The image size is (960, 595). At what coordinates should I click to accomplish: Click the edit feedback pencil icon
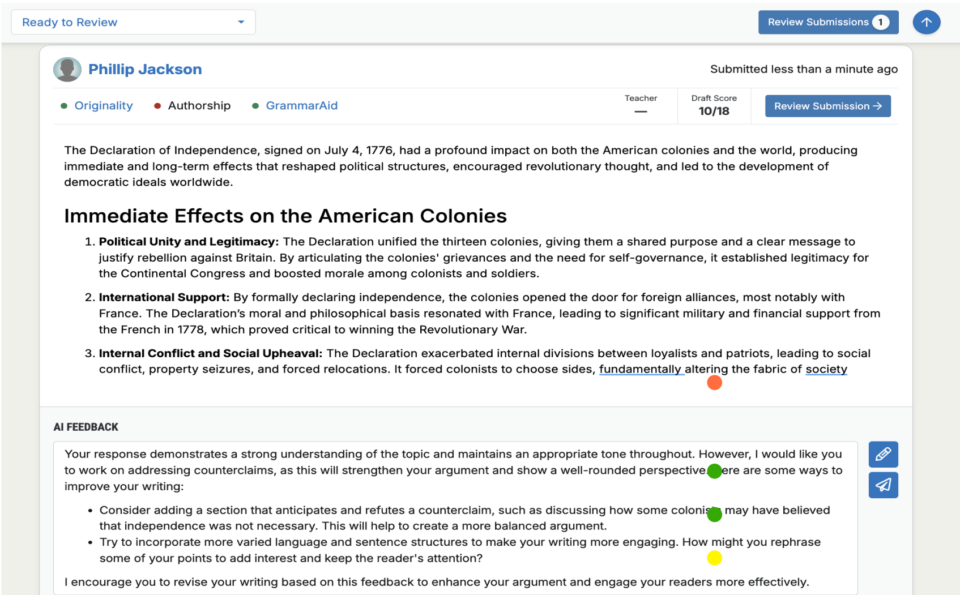[x=883, y=454]
